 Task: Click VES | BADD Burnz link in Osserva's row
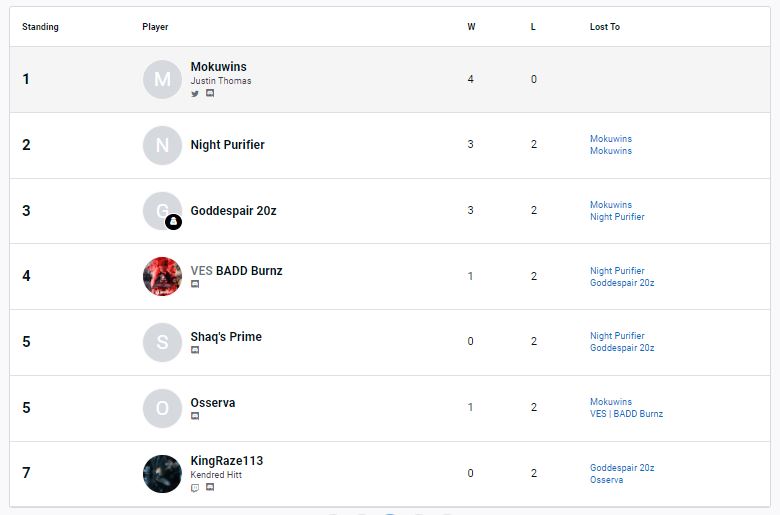626,414
